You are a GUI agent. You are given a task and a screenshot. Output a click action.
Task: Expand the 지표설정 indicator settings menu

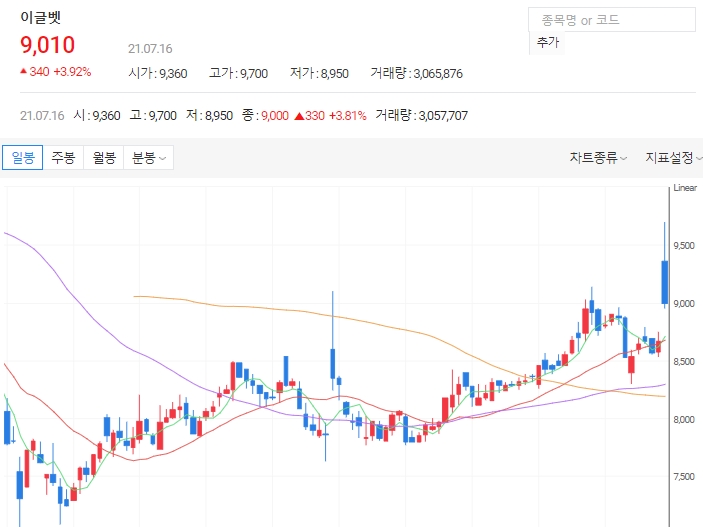[673, 157]
